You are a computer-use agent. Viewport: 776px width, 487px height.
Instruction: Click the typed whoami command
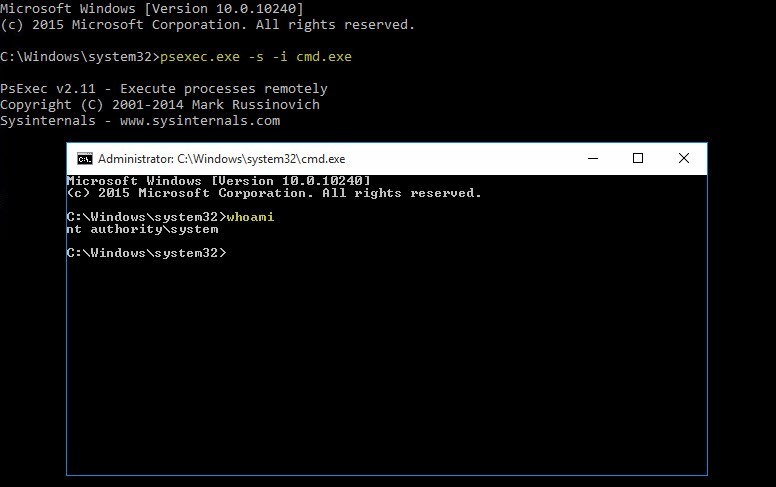[250, 217]
